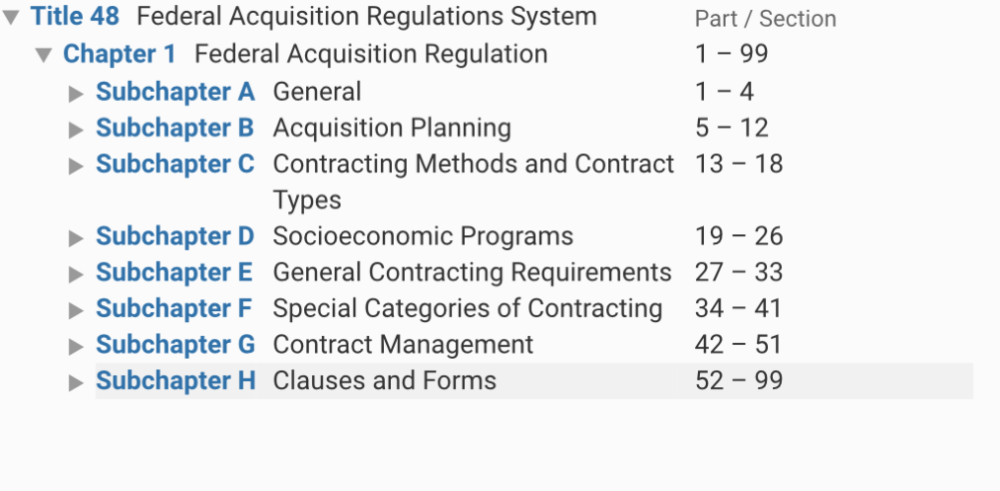
Task: Expand Subchapter A arrow
Action: (x=76, y=93)
